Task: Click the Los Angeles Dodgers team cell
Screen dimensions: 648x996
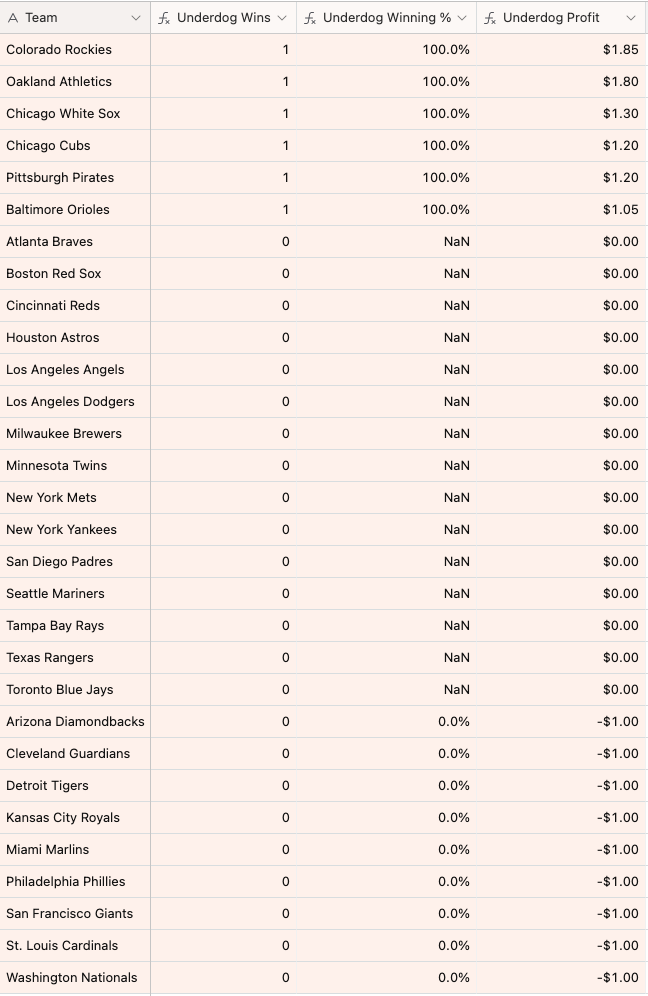Action: click(70, 402)
